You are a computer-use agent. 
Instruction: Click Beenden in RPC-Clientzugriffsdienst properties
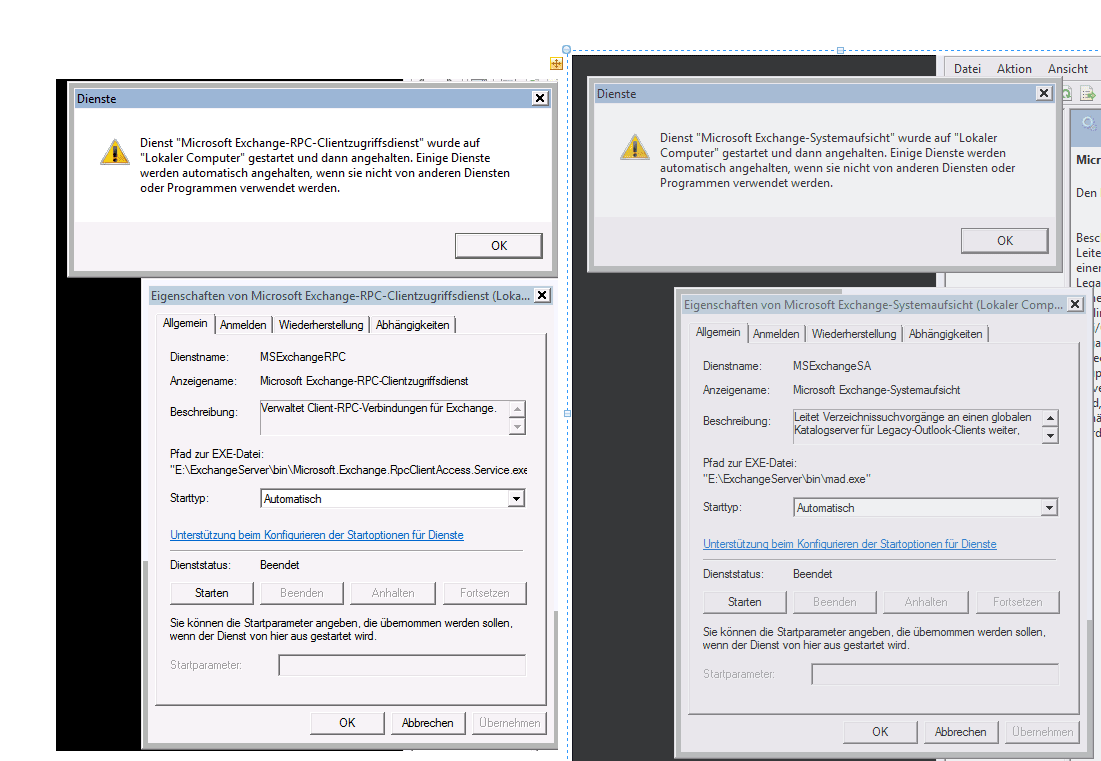302,593
